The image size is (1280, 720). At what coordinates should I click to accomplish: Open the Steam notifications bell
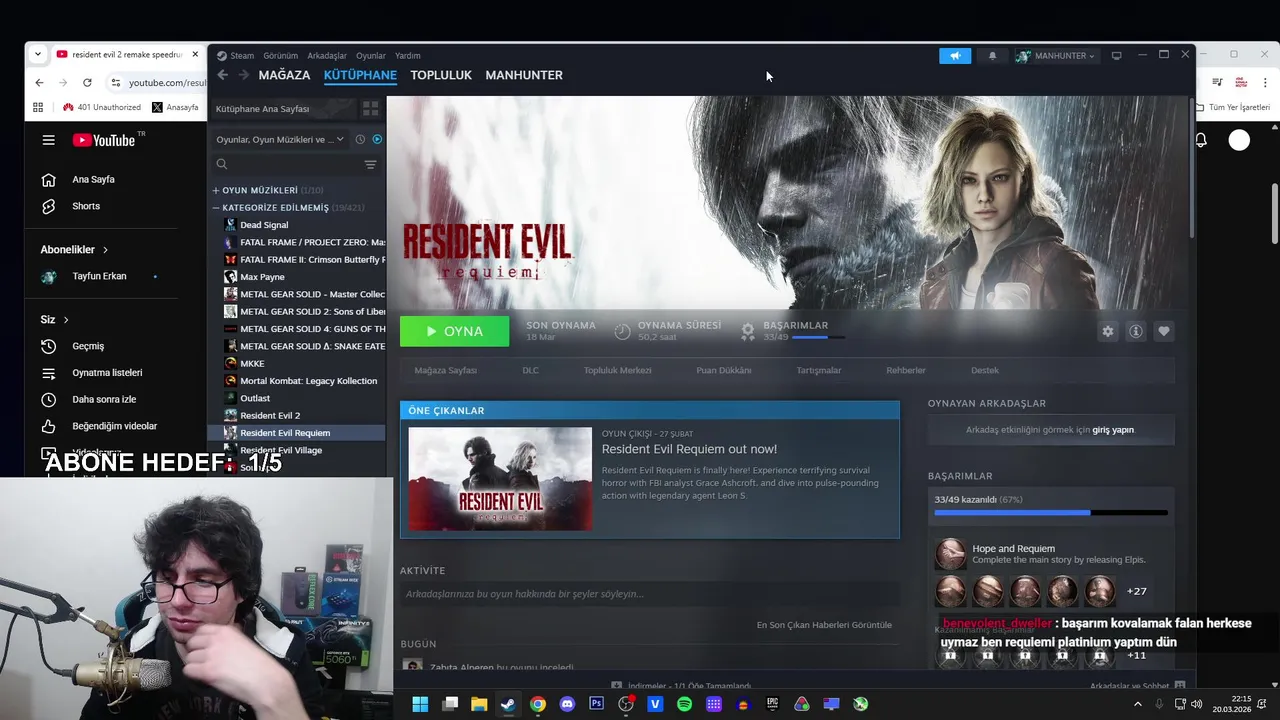pos(992,56)
